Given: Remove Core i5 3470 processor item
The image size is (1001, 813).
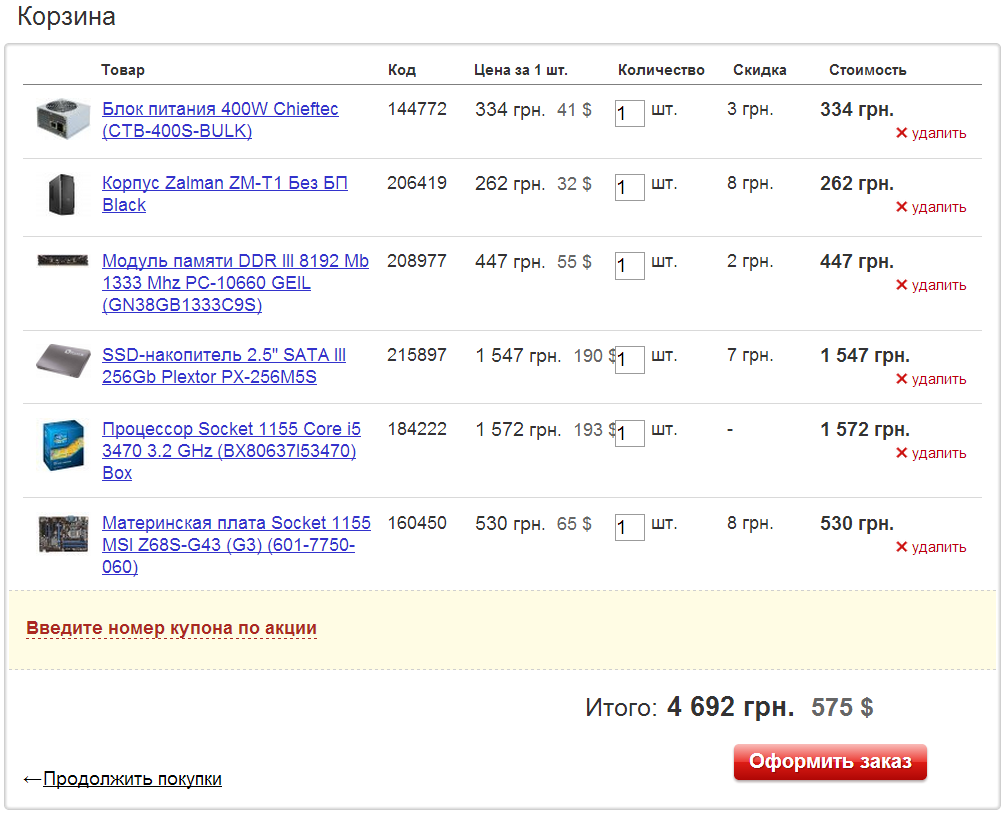Looking at the screenshot, I should [x=931, y=453].
